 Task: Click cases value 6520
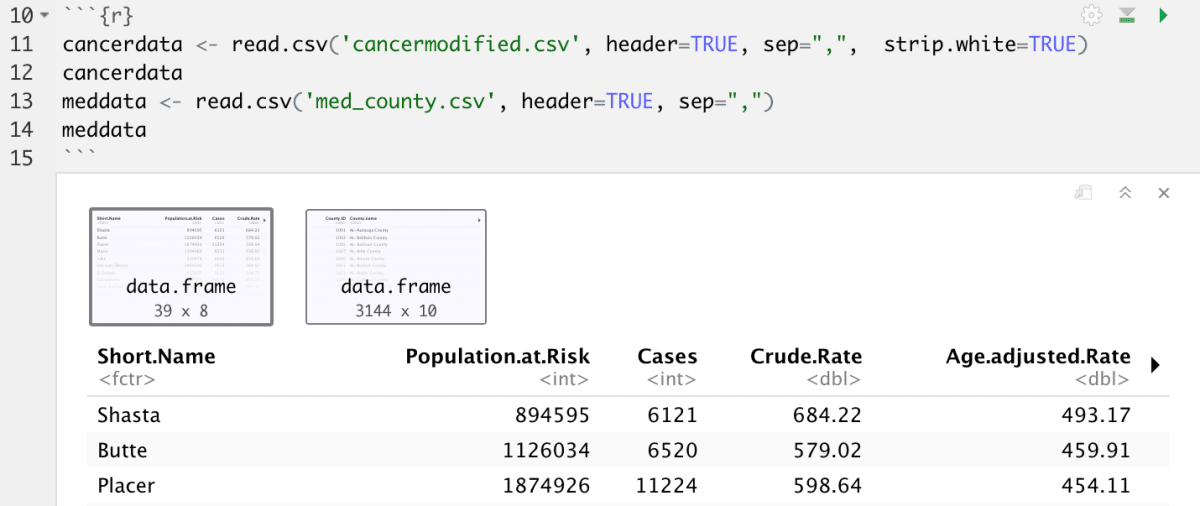[x=673, y=450]
